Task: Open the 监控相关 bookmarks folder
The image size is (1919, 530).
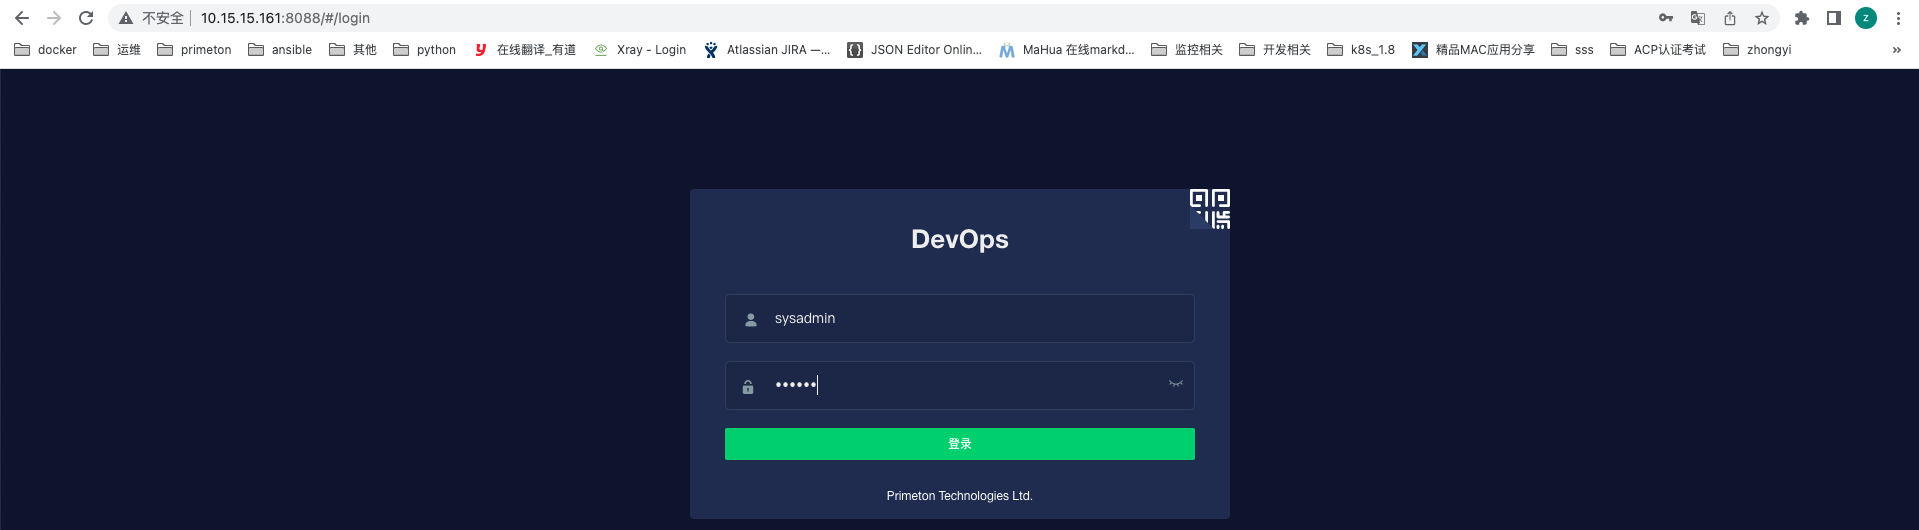Action: (x=1187, y=49)
